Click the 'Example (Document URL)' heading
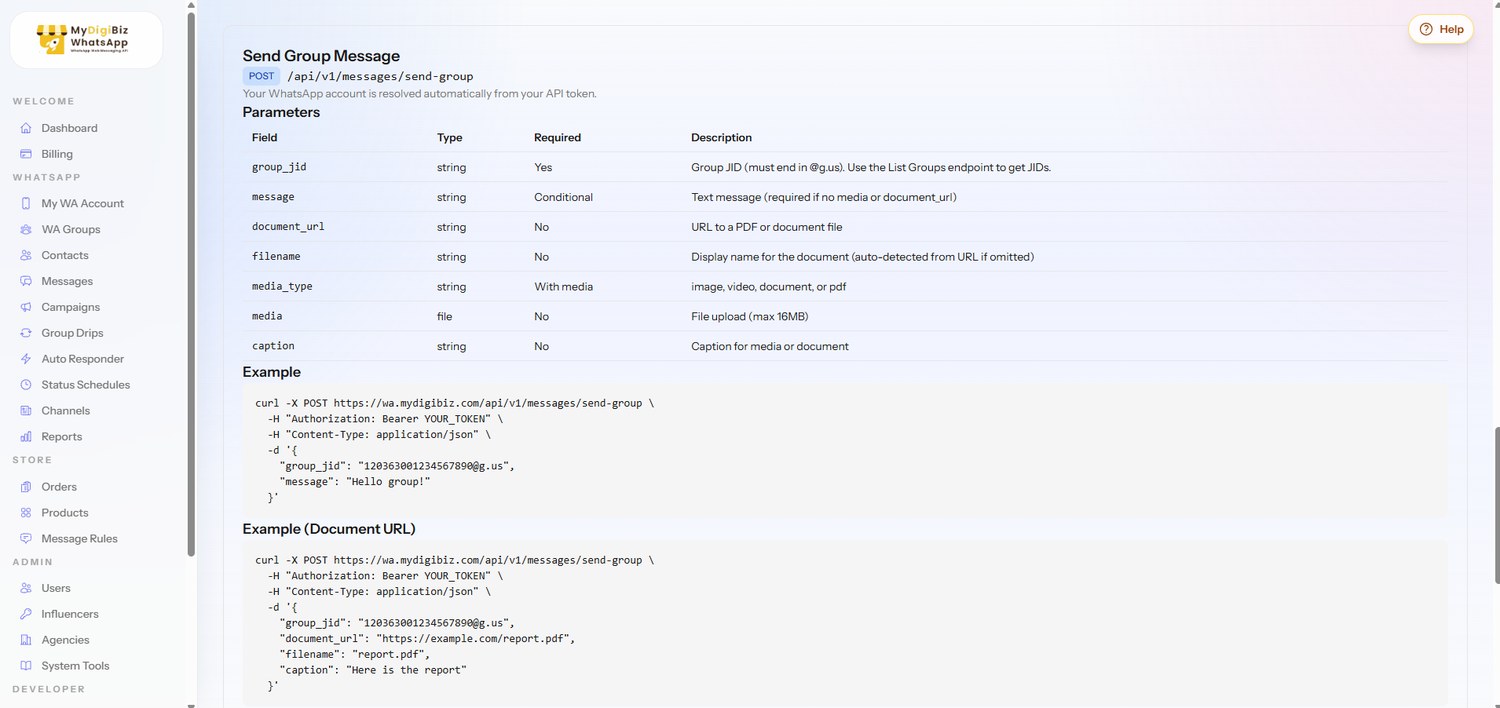The height and width of the screenshot is (708, 1500). click(x=329, y=529)
